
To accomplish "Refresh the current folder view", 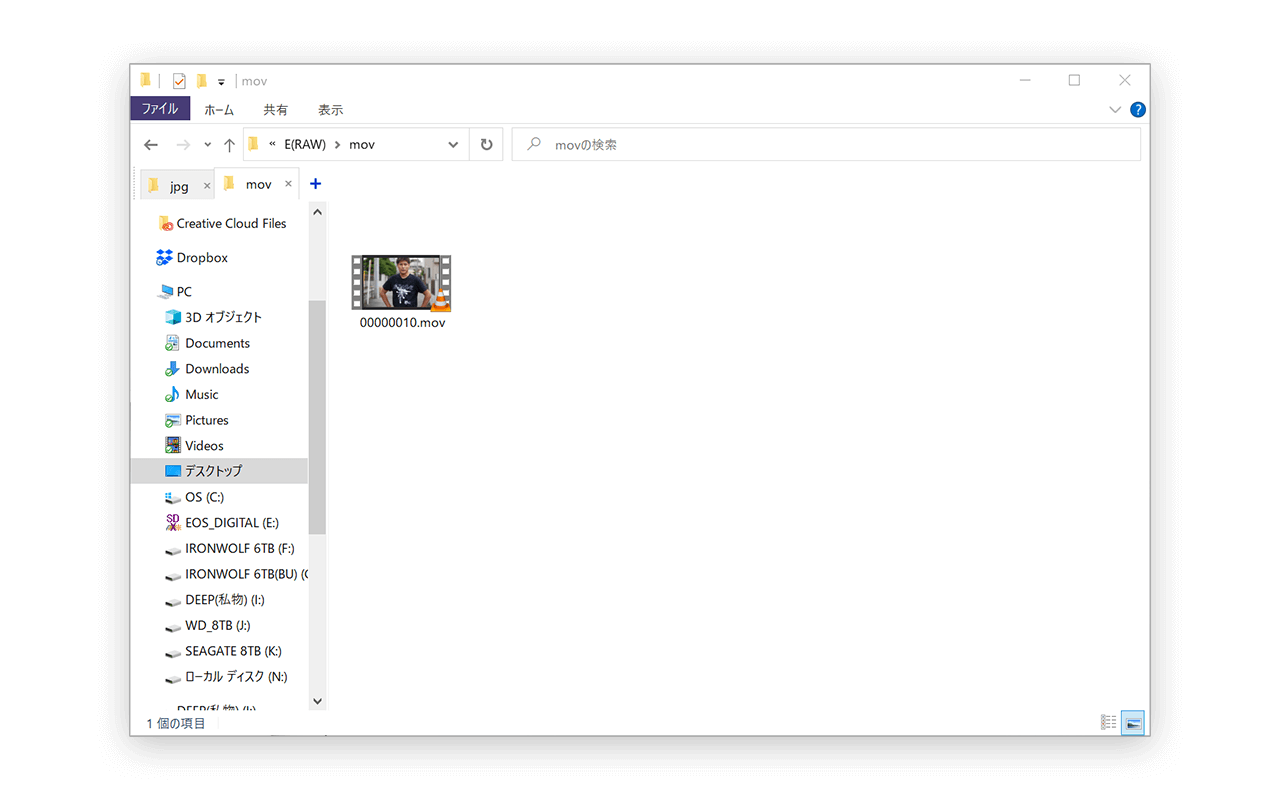I will tap(486, 145).
